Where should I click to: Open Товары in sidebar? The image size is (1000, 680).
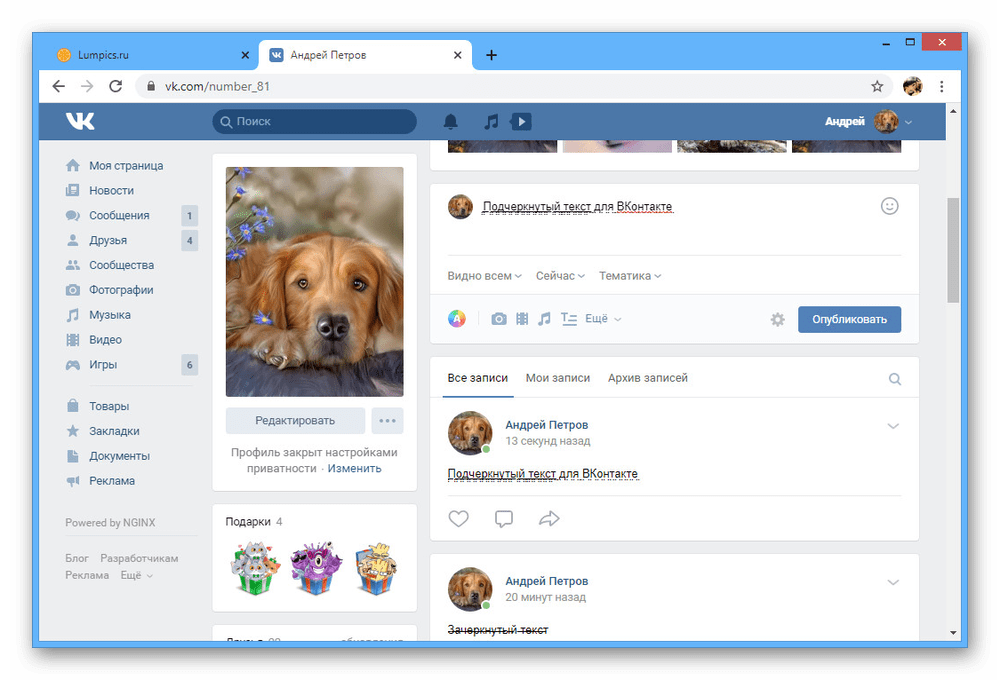109,406
